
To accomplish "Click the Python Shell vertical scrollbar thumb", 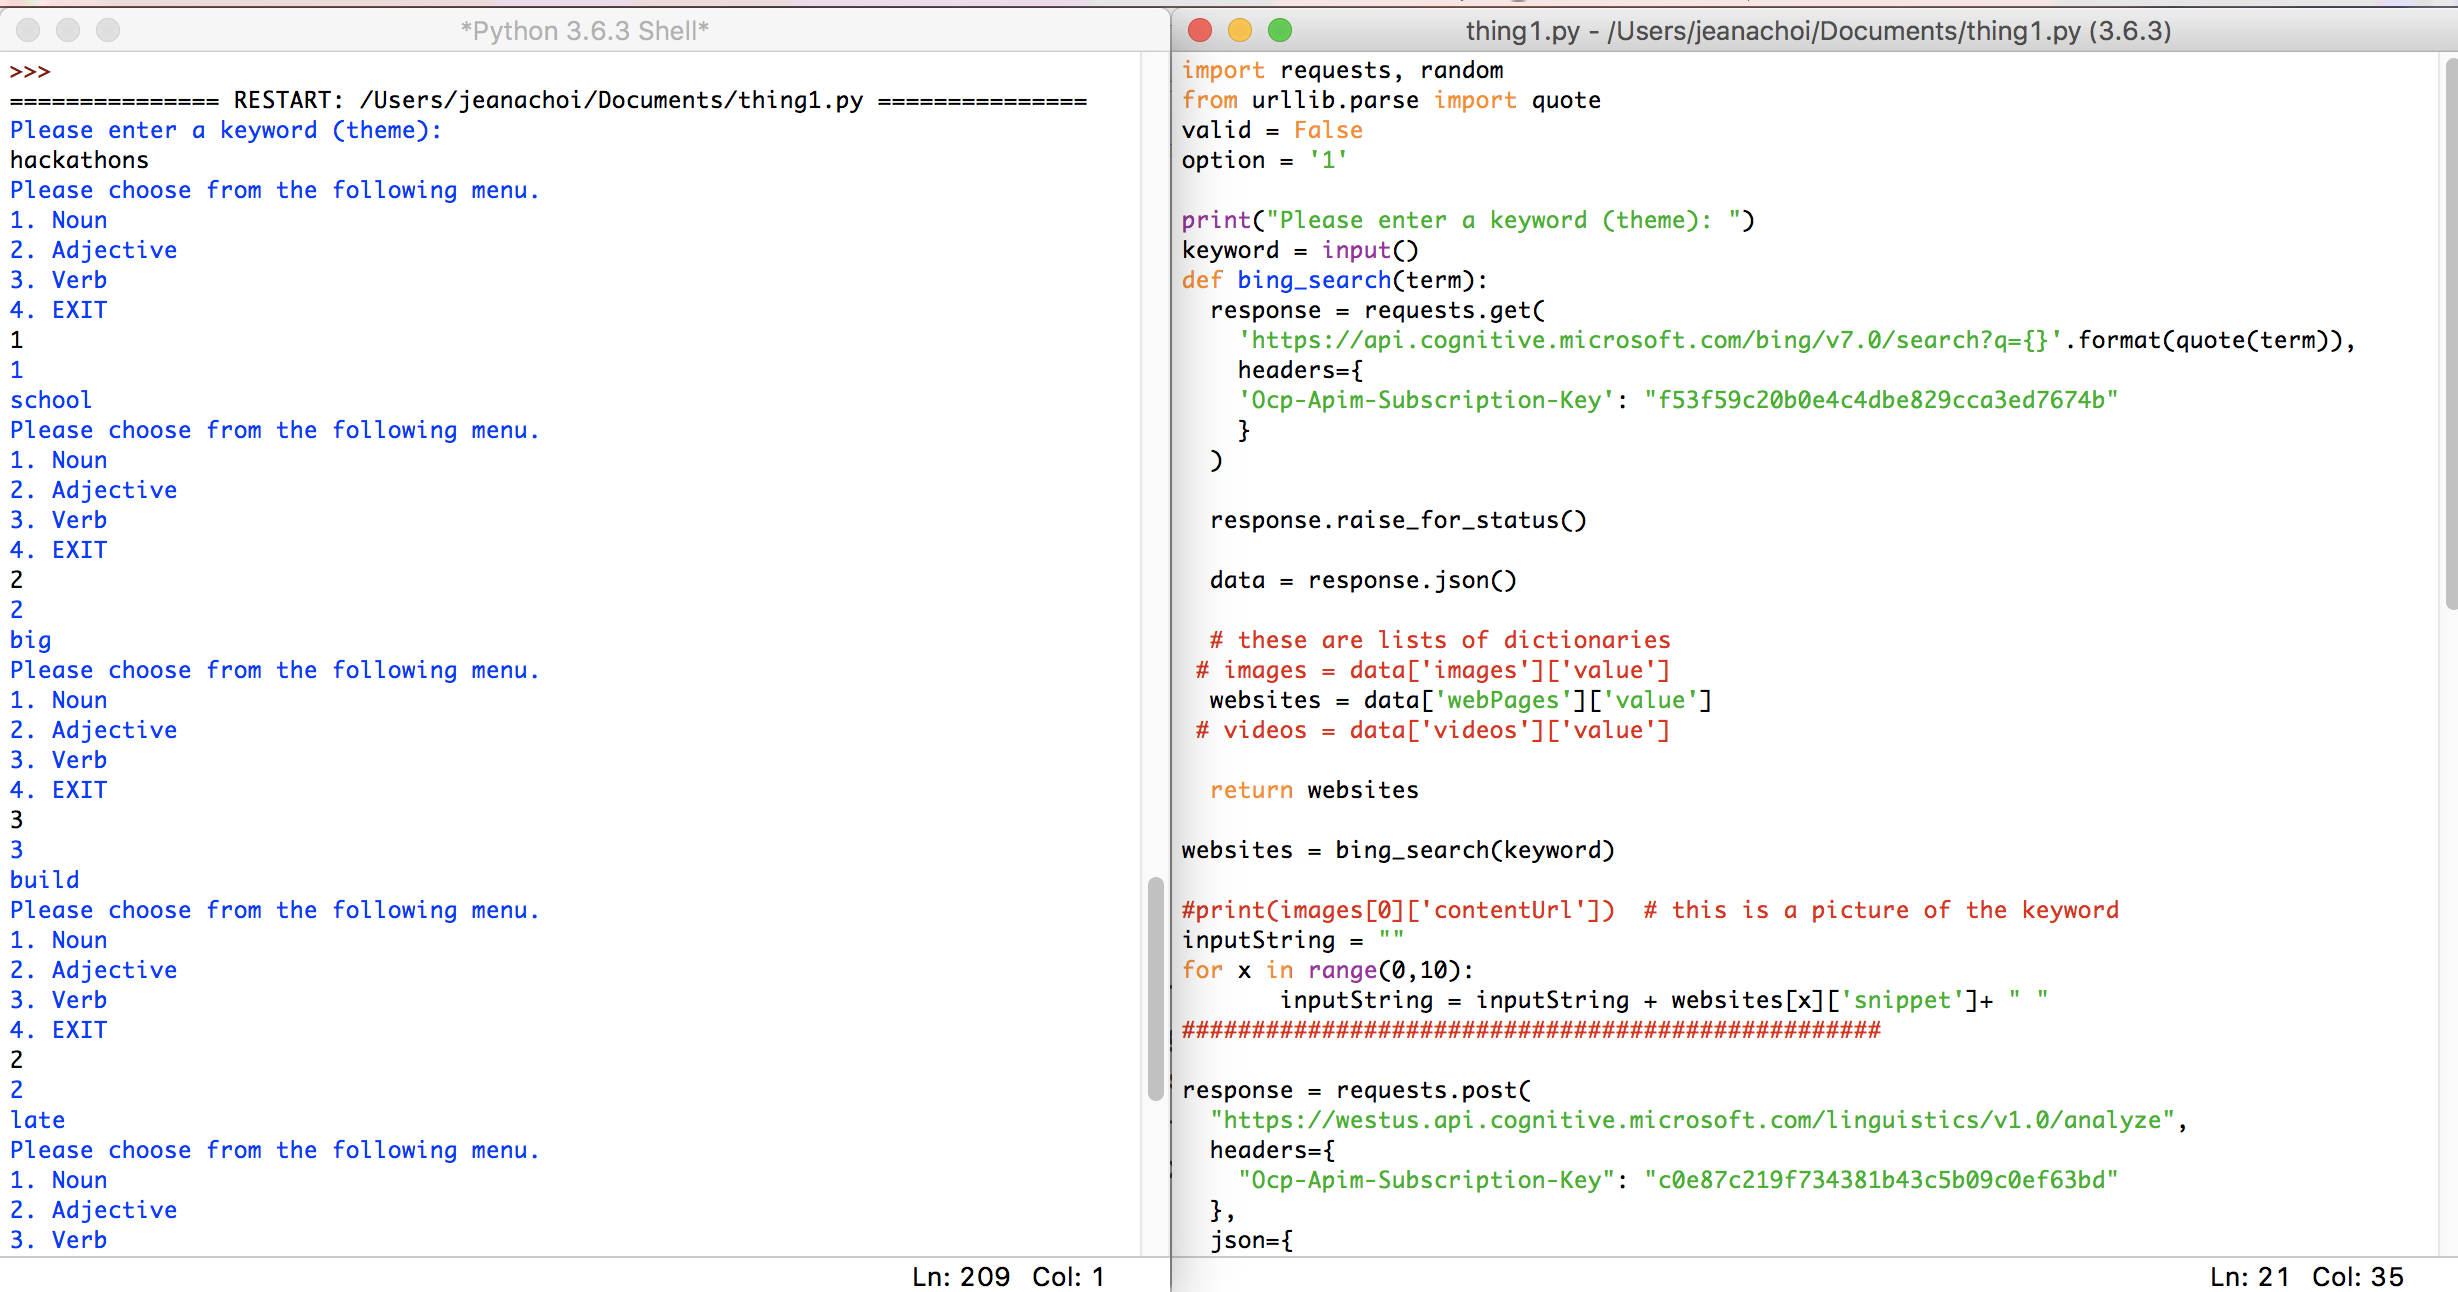I will [x=1155, y=988].
